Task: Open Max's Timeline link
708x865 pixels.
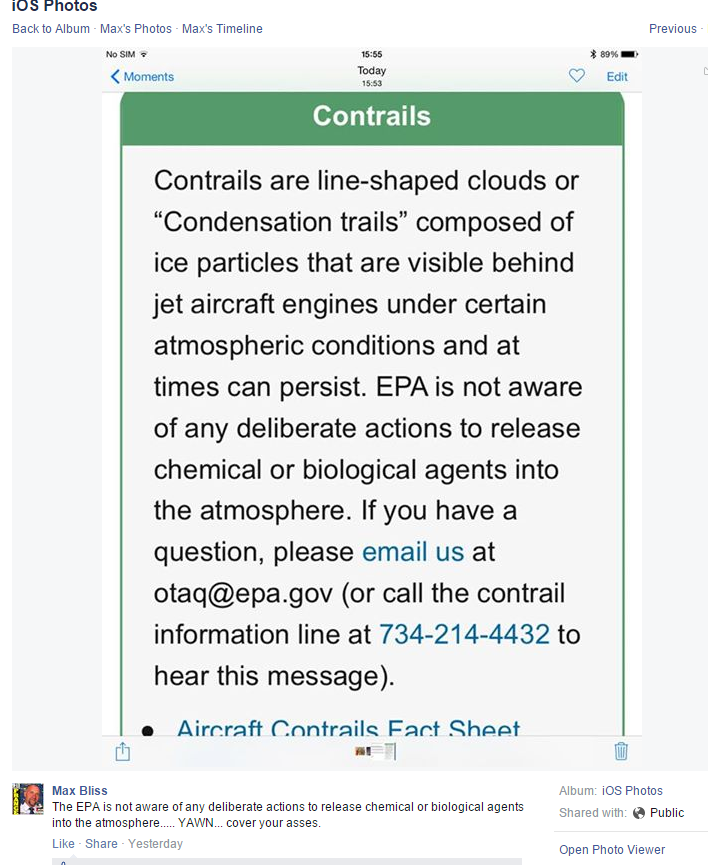Action: point(222,29)
